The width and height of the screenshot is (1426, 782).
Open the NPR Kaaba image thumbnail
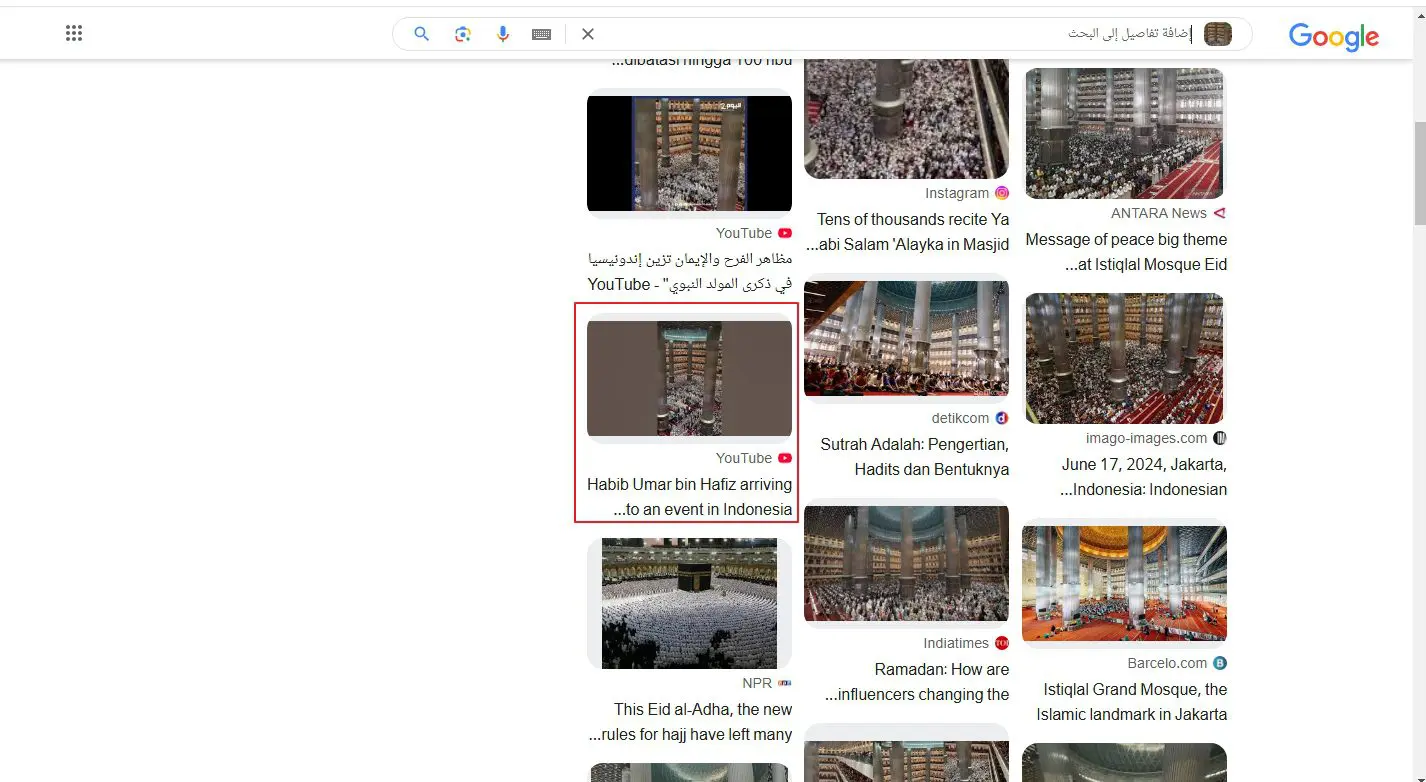point(689,603)
